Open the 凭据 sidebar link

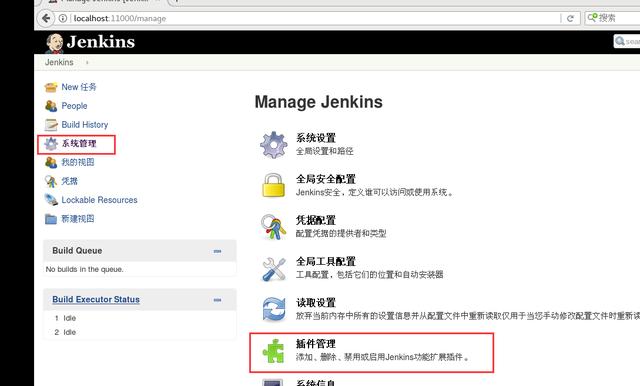point(69,181)
